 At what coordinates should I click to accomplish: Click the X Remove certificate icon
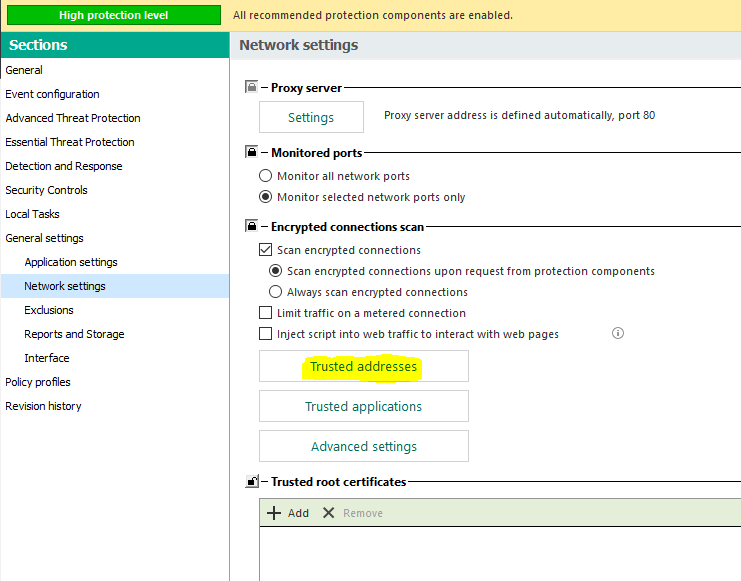[x=328, y=513]
